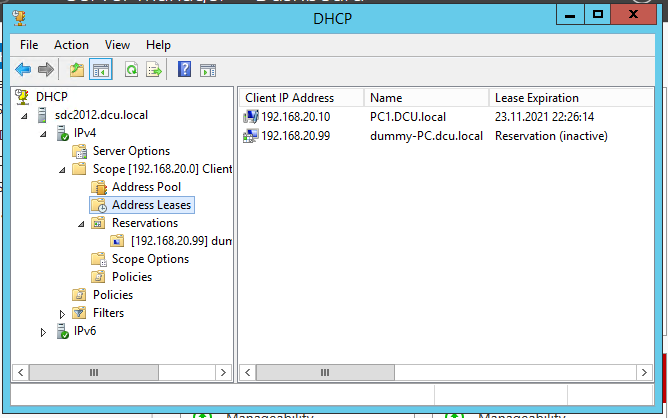The image size is (668, 418).
Task: Click the Refresh toolbar icon
Action: coord(131,69)
